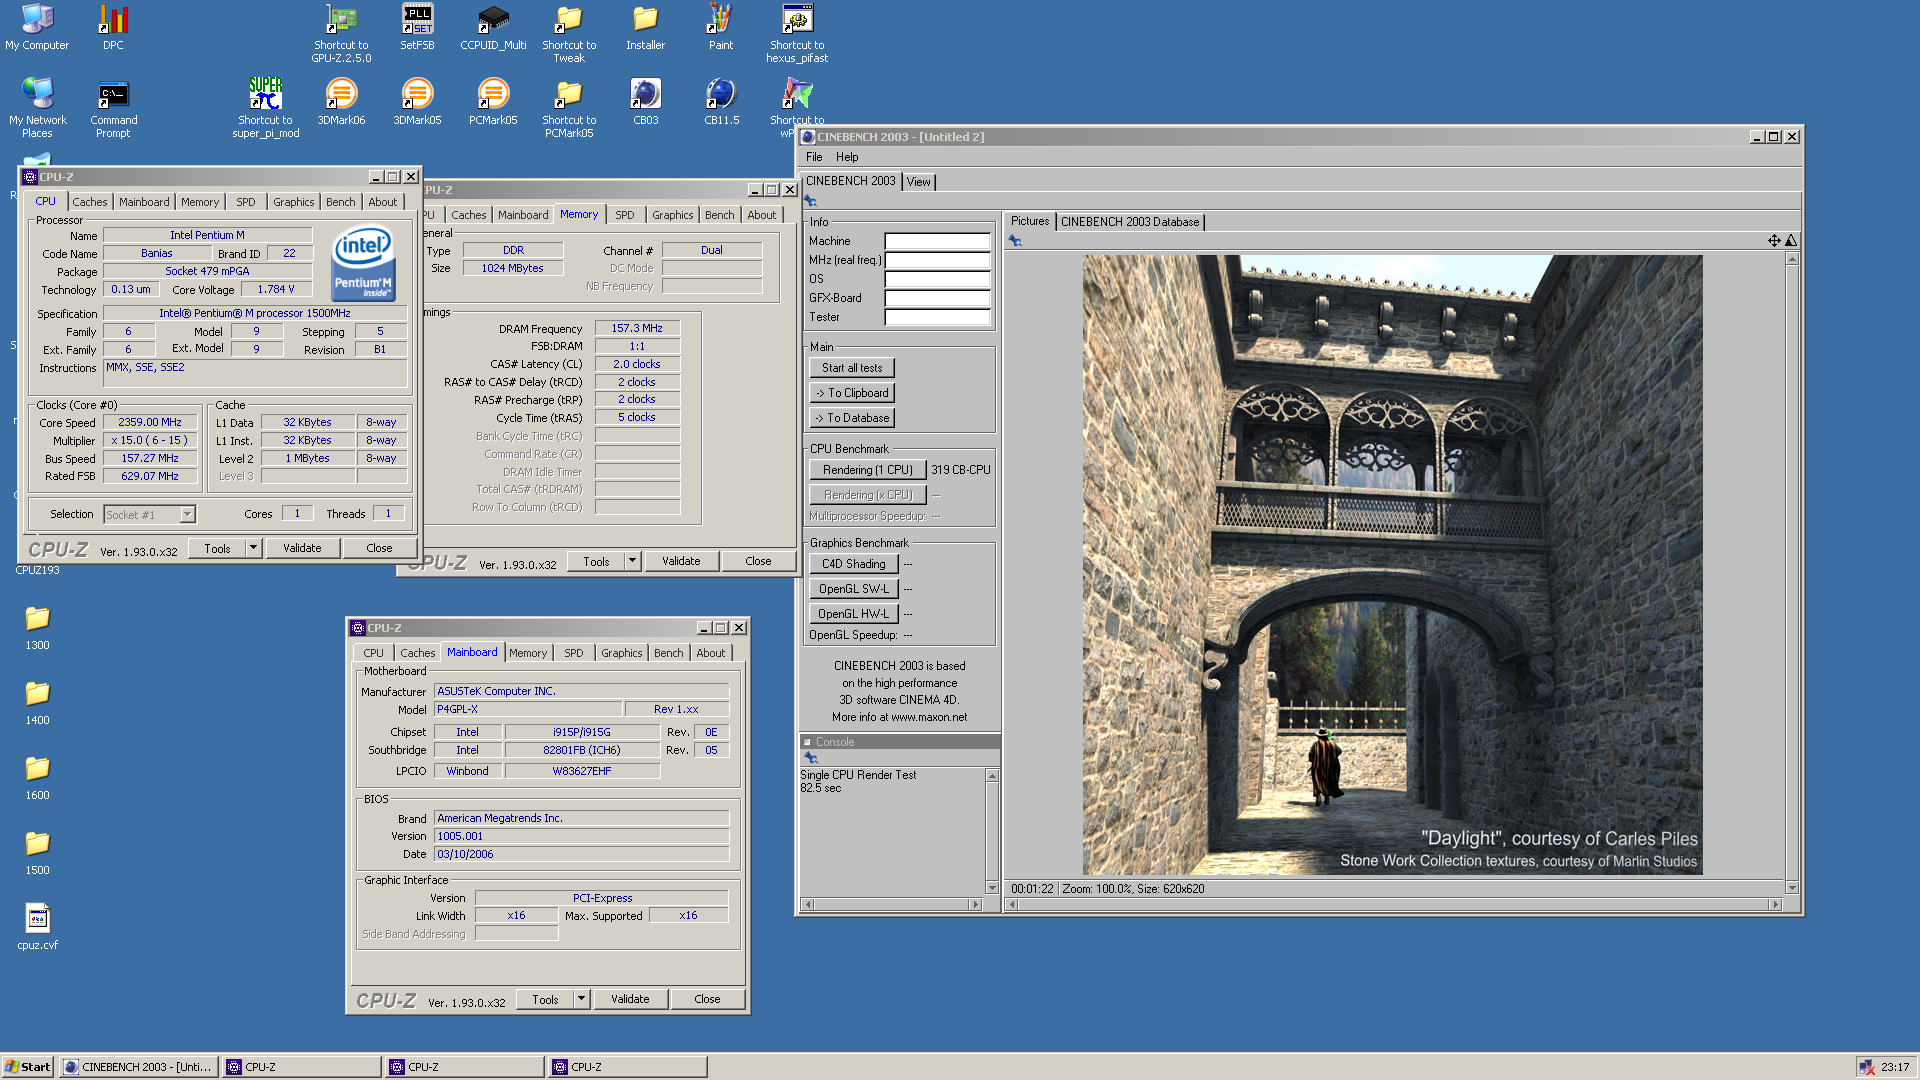
Task: Launch the 3DMark05 desktop icon
Action: [x=417, y=102]
